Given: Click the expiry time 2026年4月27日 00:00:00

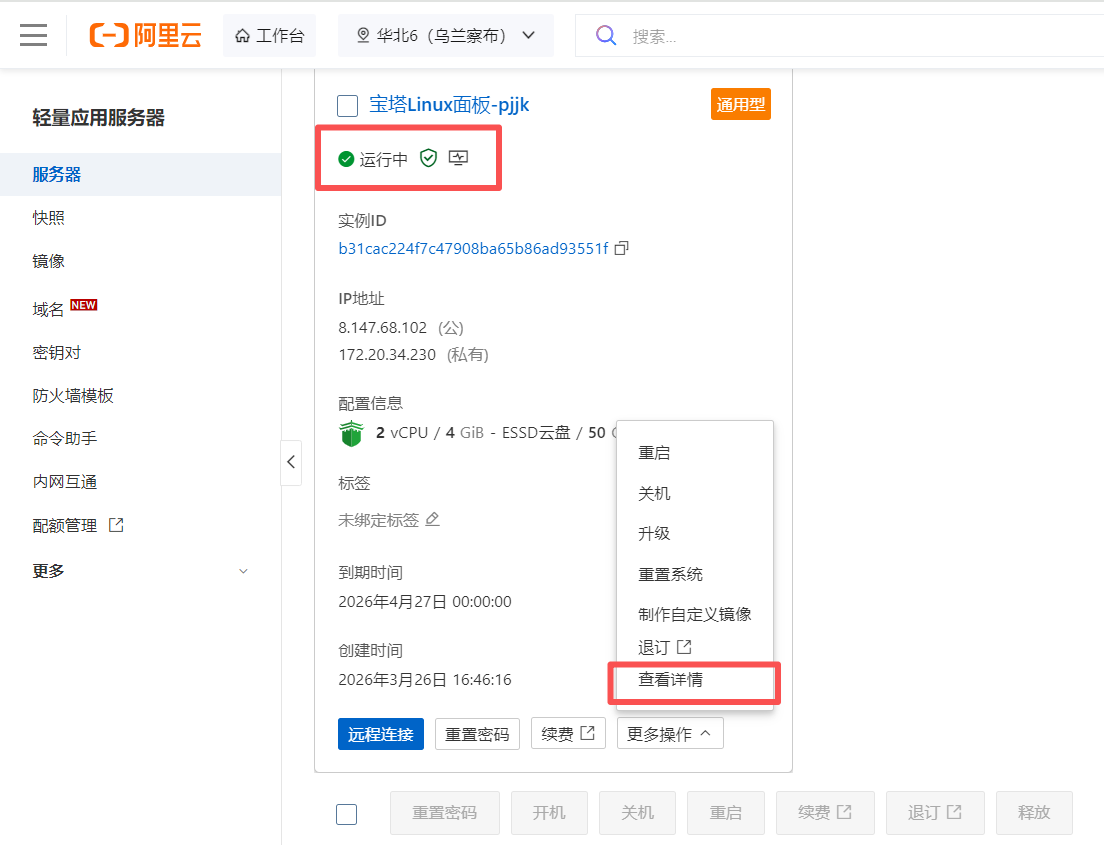Looking at the screenshot, I should pos(425,602).
